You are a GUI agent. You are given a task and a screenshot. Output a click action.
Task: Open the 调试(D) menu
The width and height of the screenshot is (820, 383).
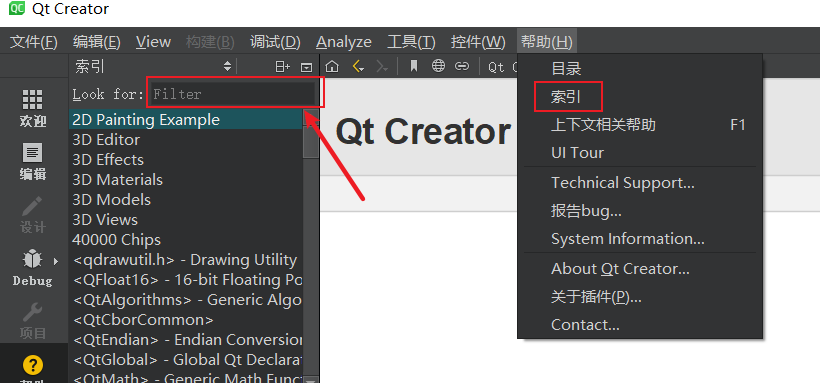coord(275,42)
